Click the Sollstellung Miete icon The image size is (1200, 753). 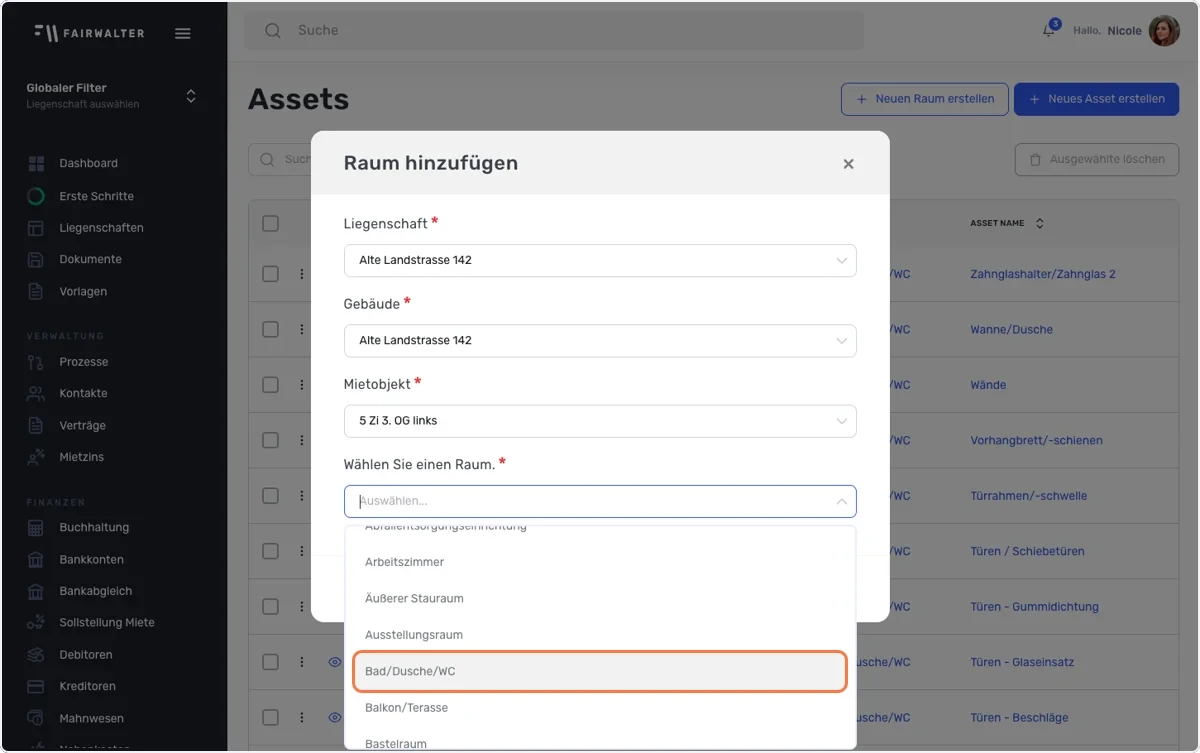[x=36, y=623]
